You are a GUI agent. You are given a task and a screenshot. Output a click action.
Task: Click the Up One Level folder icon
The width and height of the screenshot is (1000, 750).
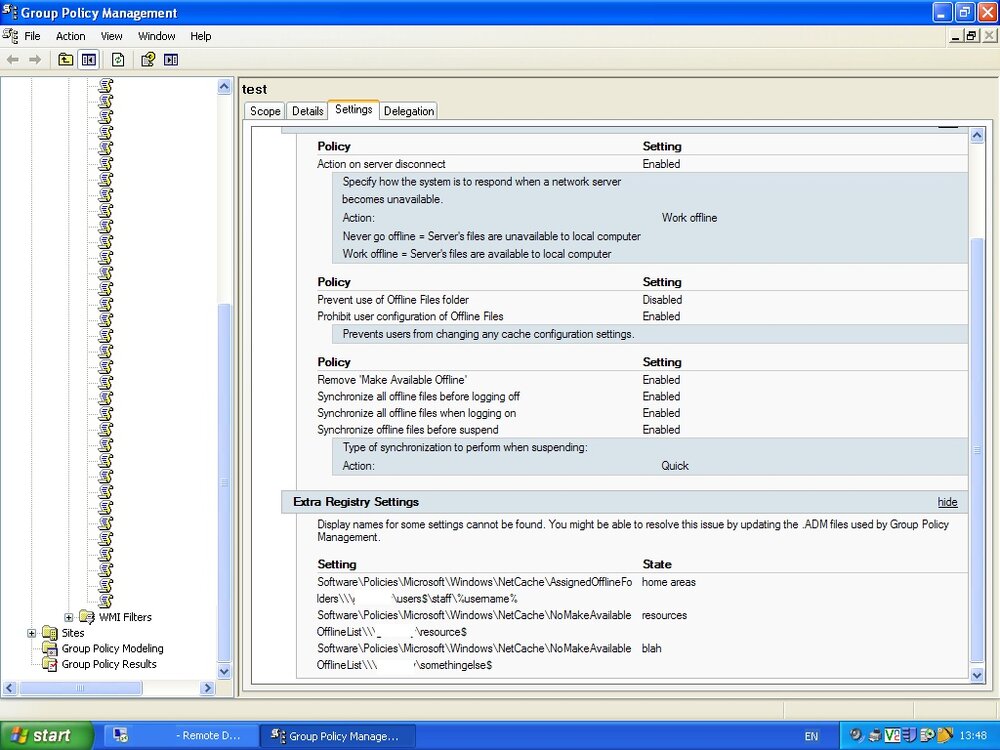point(66,60)
